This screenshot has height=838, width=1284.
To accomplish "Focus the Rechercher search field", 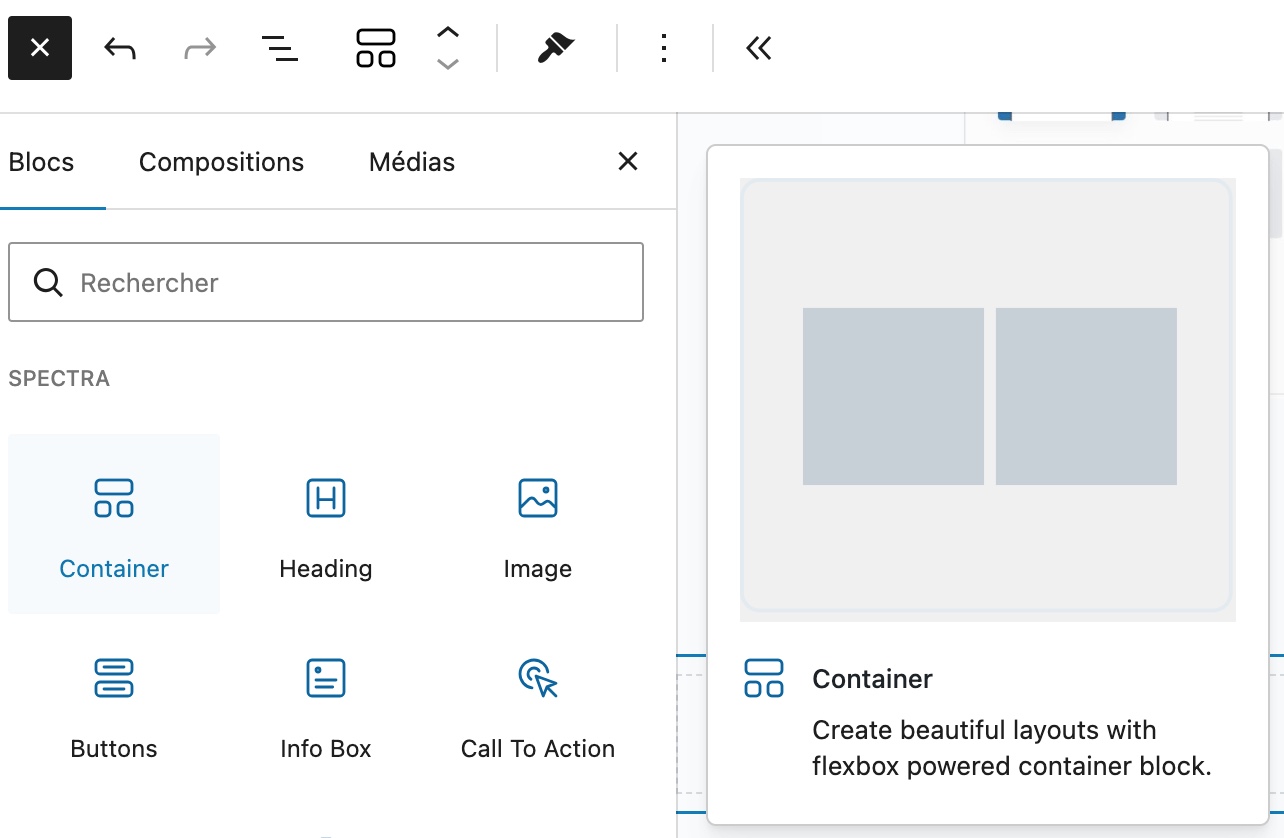I will tap(340, 282).
